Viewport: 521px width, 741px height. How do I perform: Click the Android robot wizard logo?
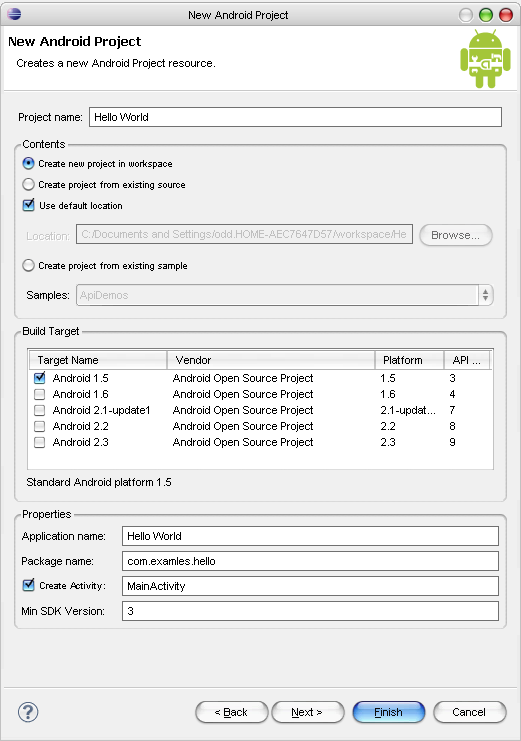(485, 59)
